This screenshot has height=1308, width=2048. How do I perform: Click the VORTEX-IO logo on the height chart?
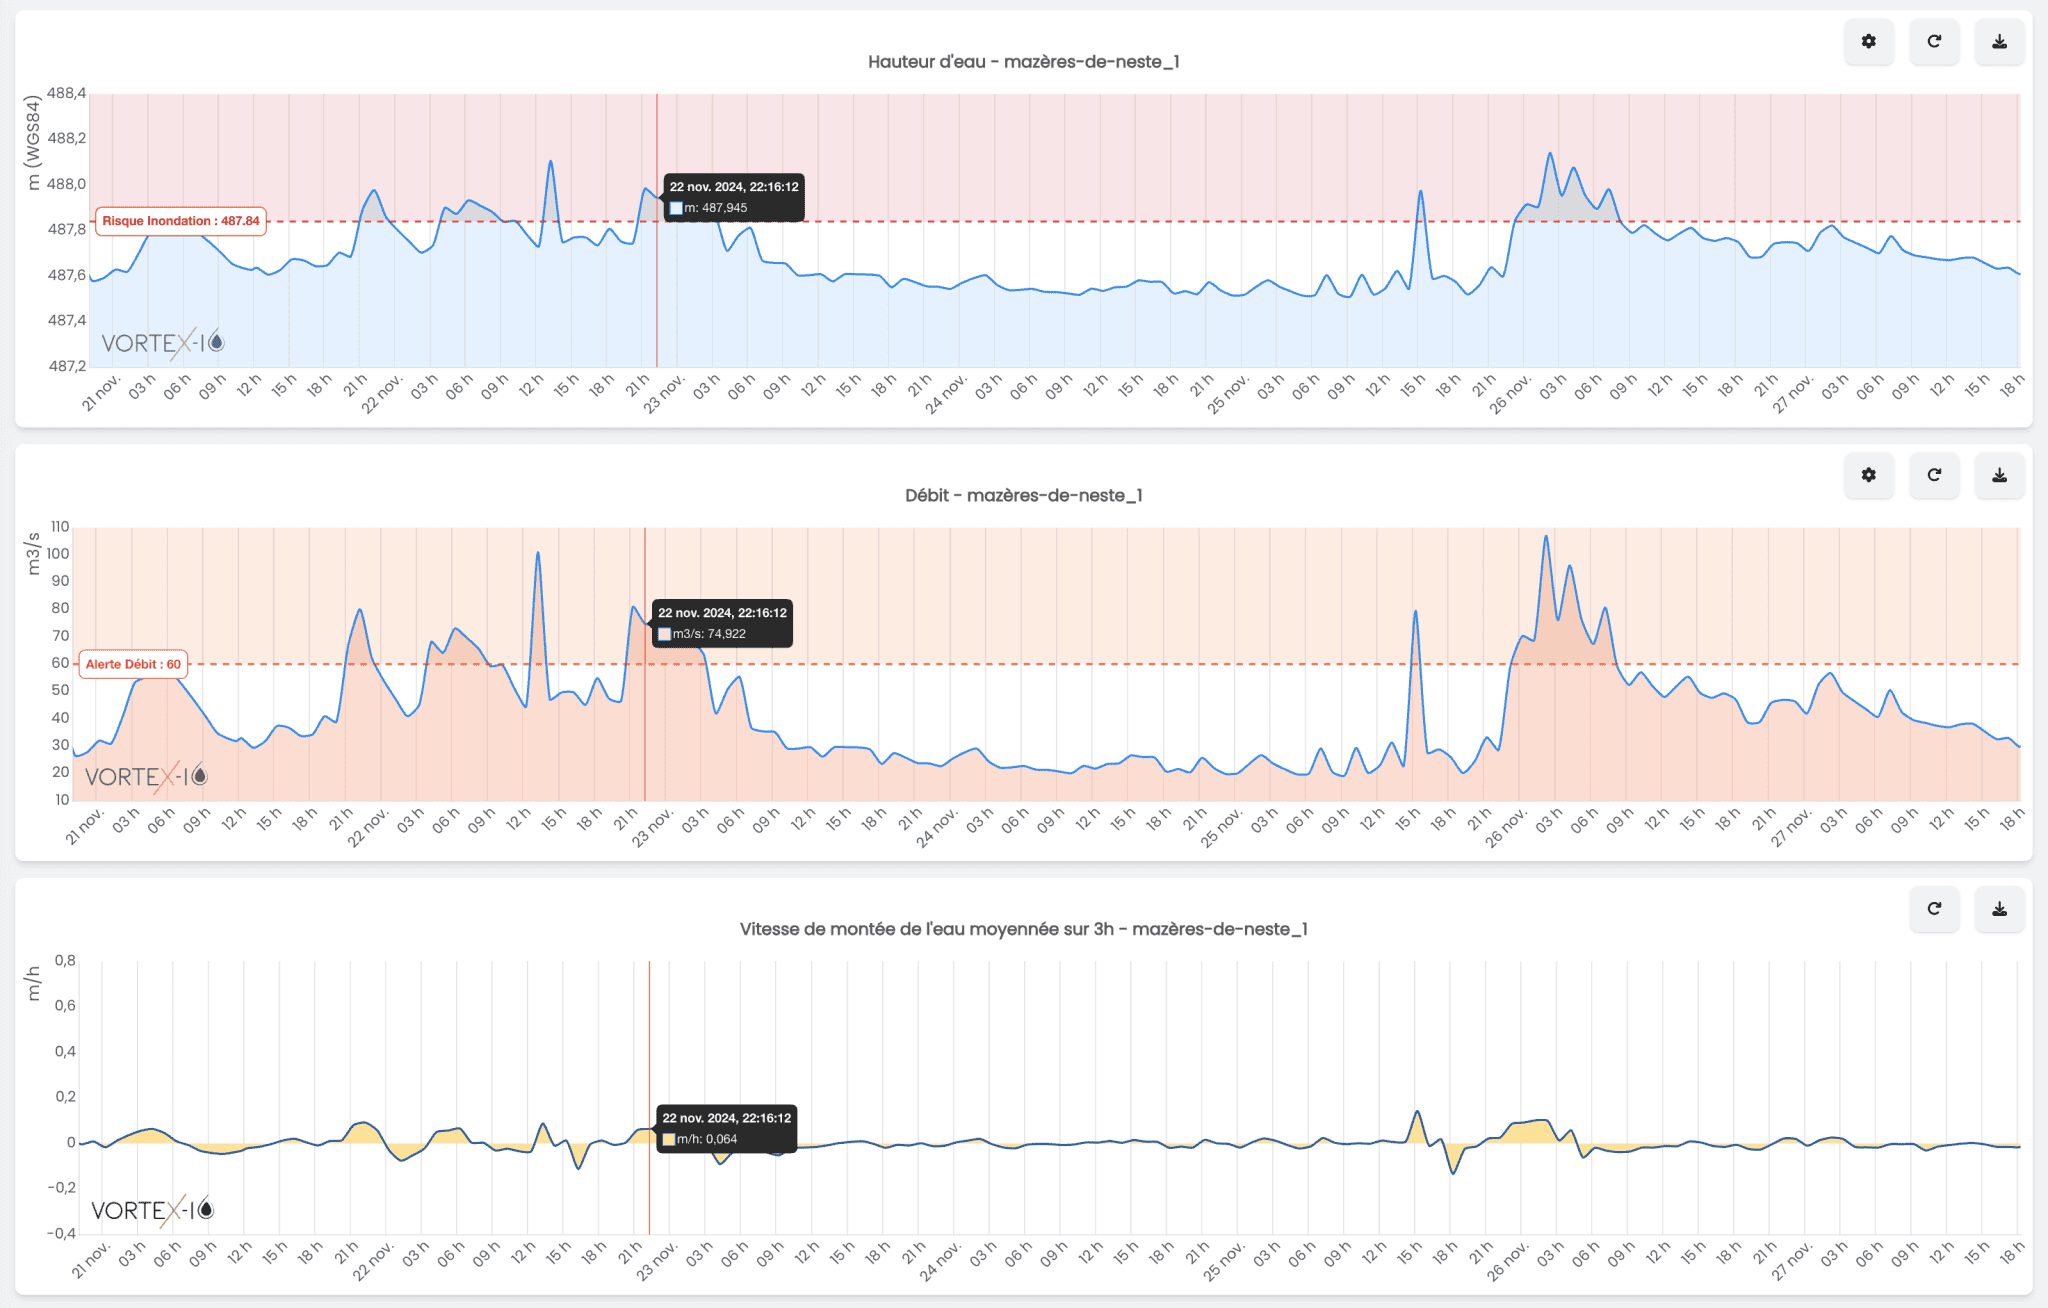[x=162, y=344]
